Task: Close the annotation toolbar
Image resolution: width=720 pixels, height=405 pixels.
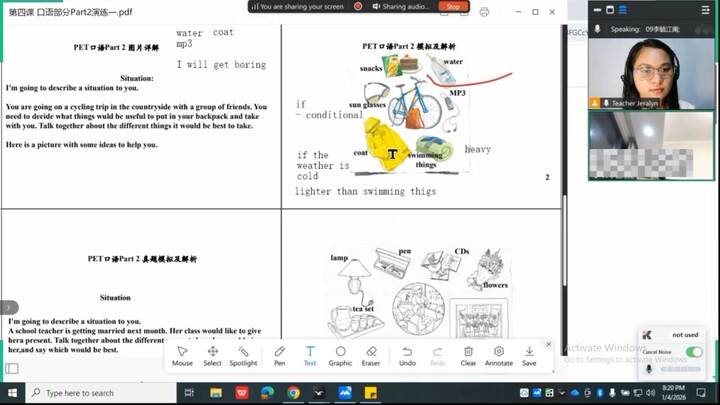Action: coord(548,344)
